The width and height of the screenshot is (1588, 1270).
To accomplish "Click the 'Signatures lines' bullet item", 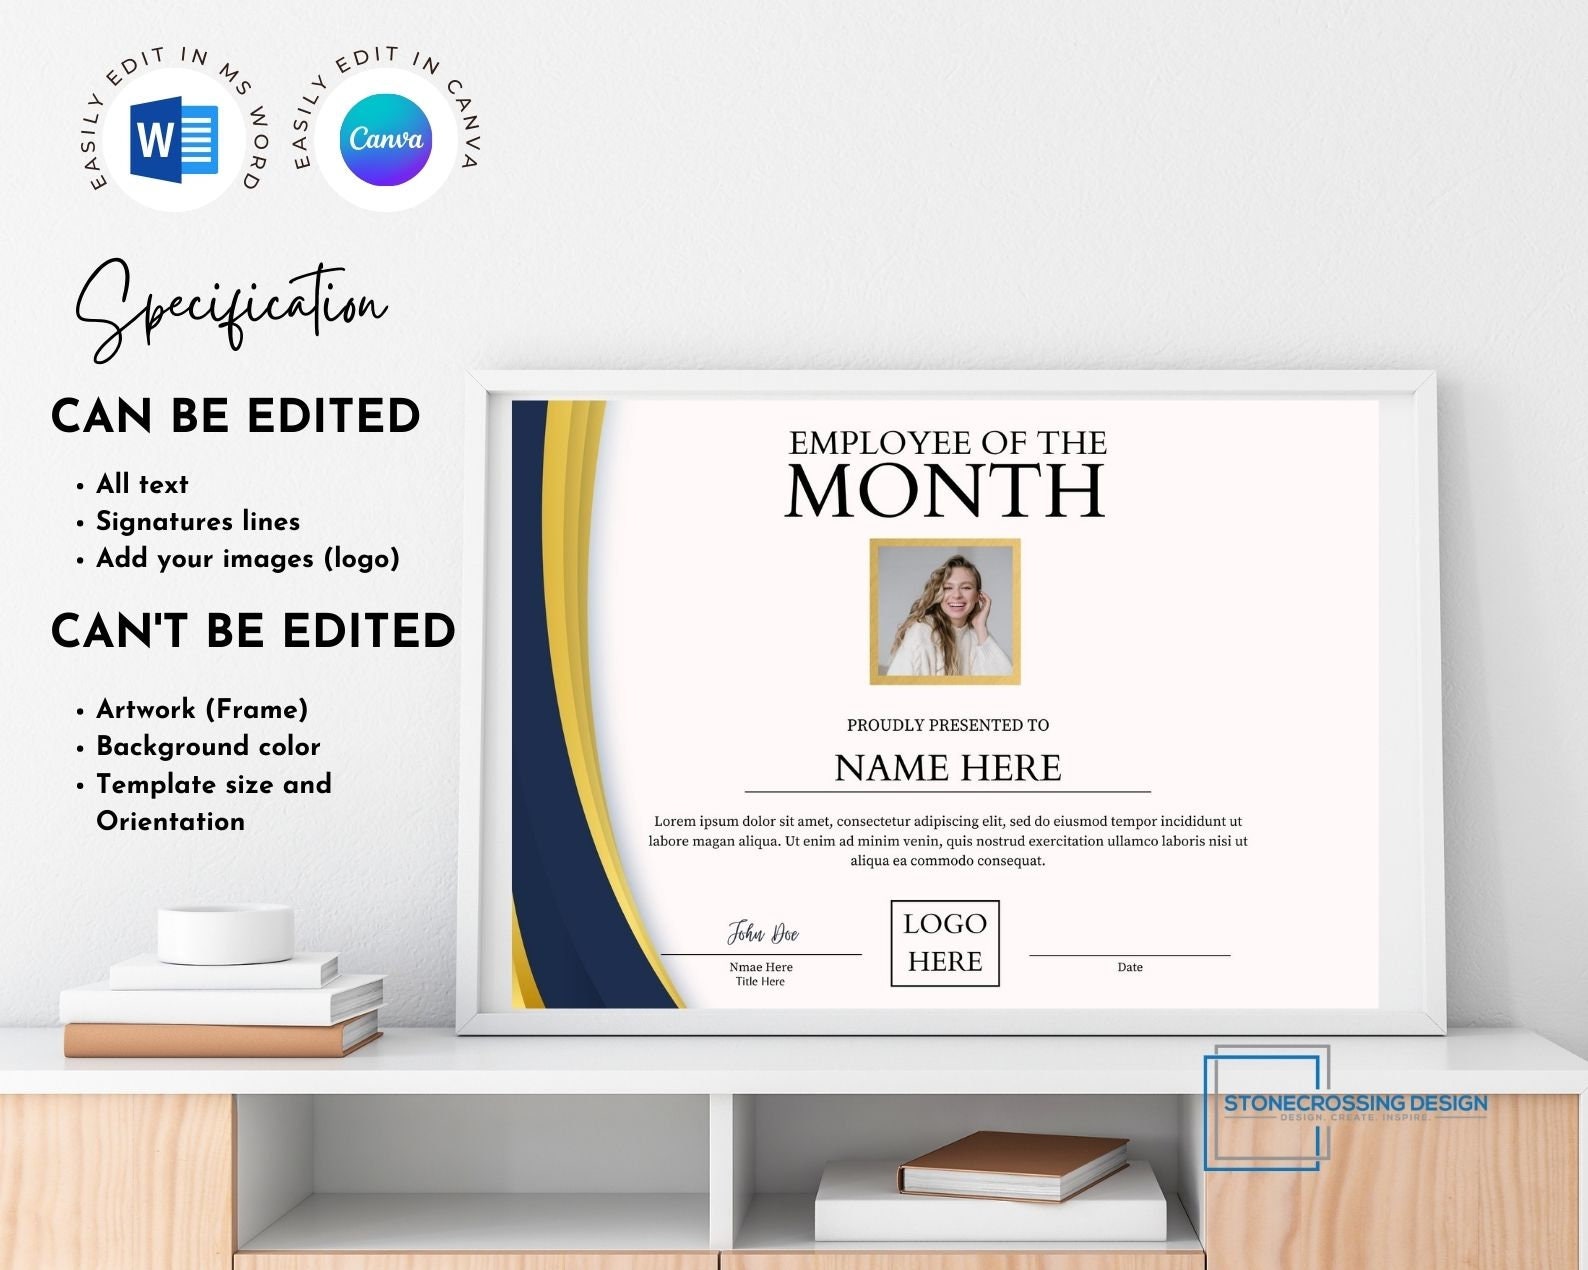I will pyautogui.click(x=198, y=521).
